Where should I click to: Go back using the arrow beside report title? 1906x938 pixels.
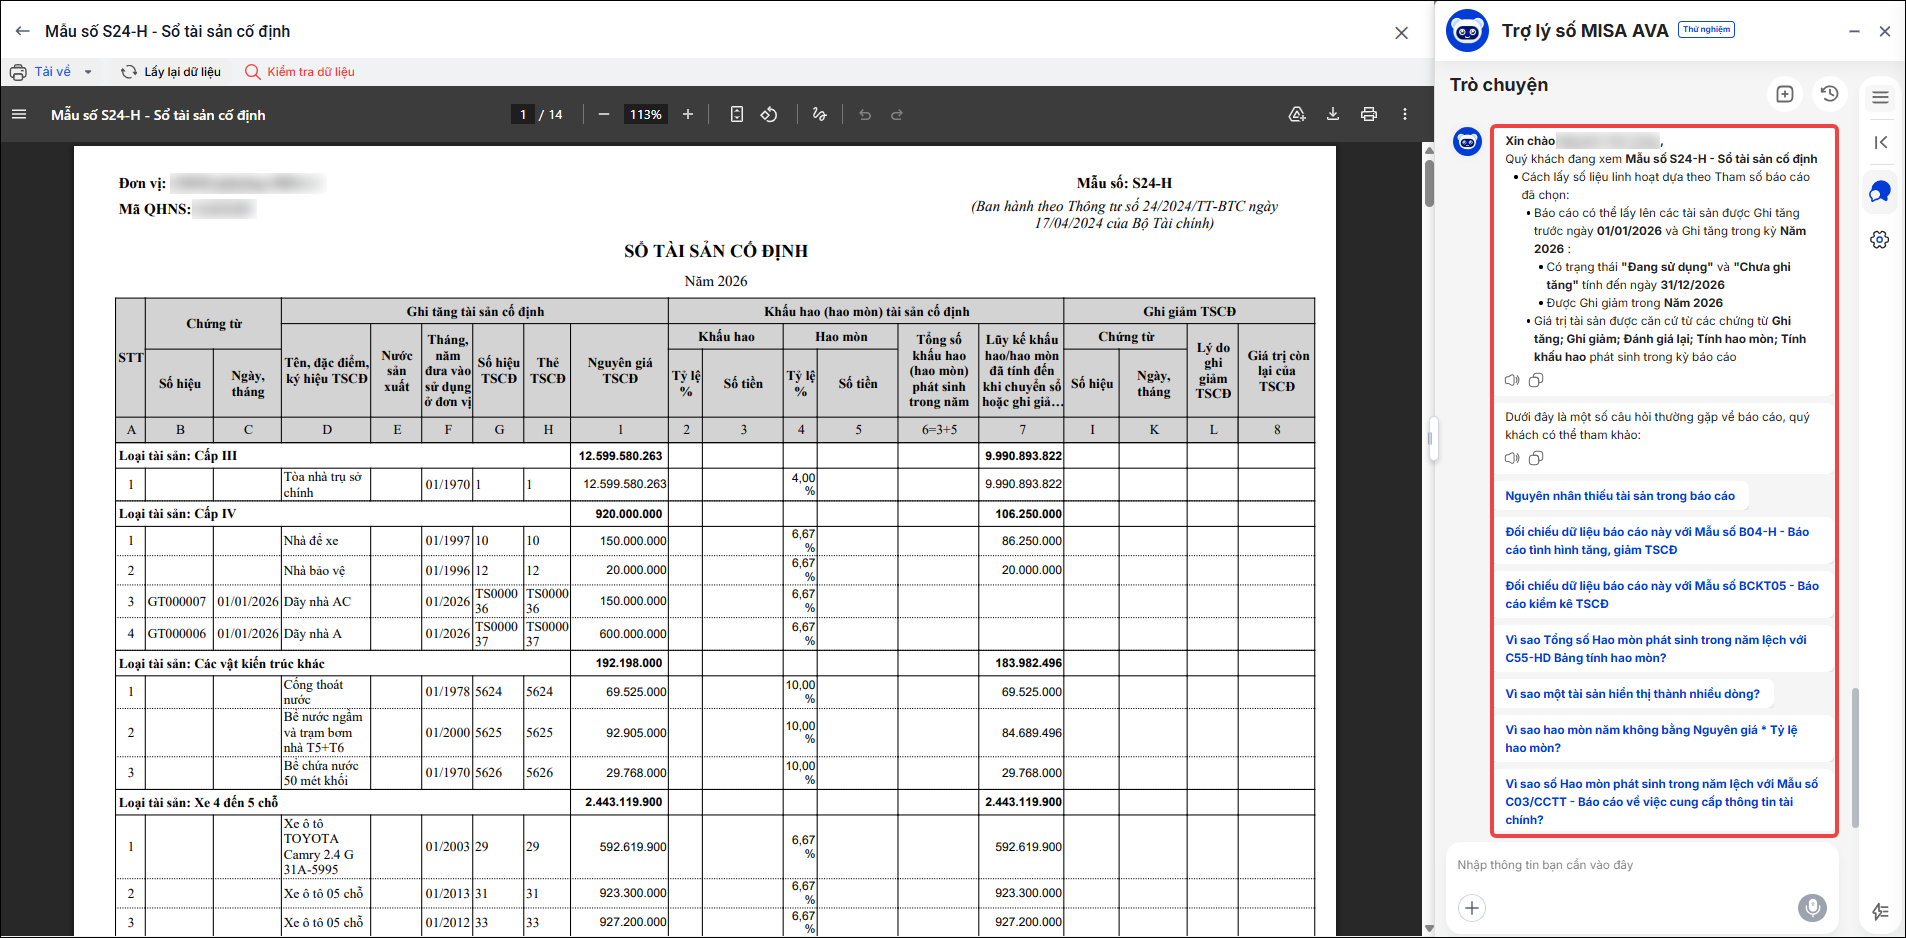22,31
